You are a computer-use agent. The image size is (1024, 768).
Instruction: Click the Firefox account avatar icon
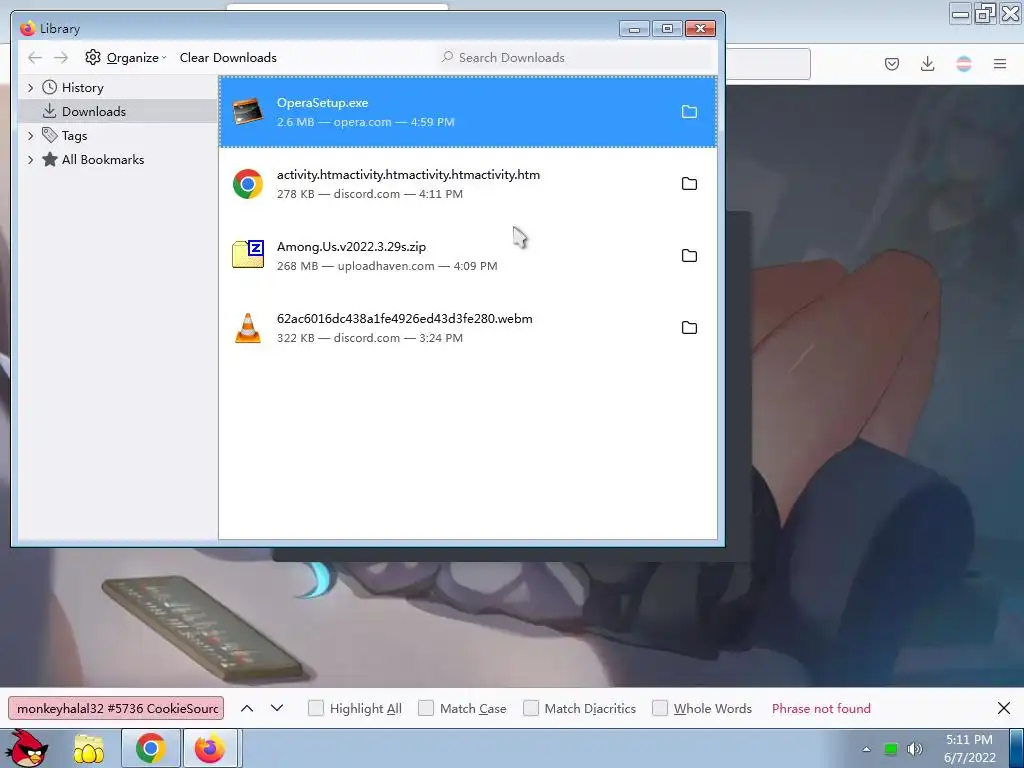click(964, 63)
